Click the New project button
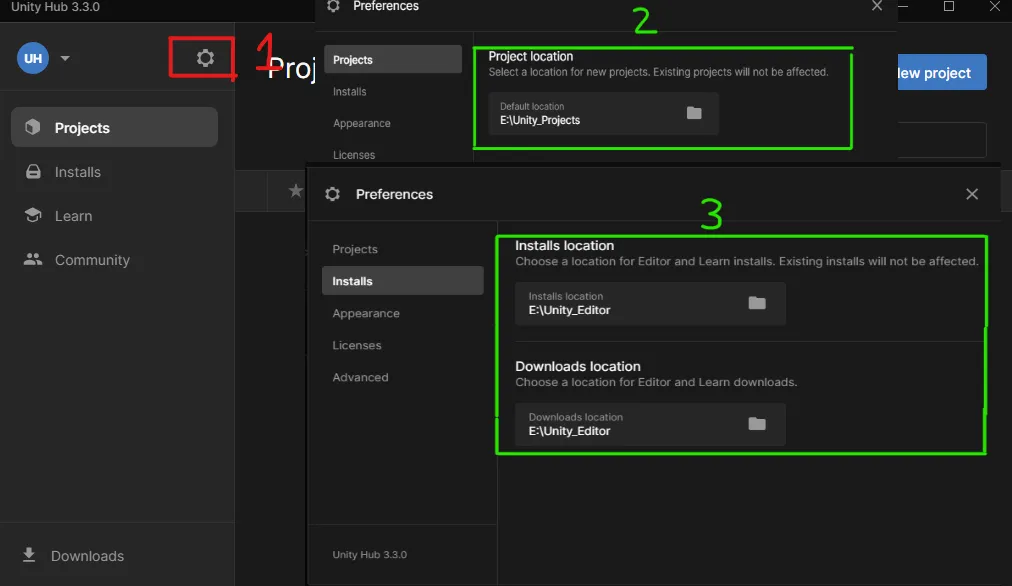Viewport: 1012px width, 586px height. [938, 72]
